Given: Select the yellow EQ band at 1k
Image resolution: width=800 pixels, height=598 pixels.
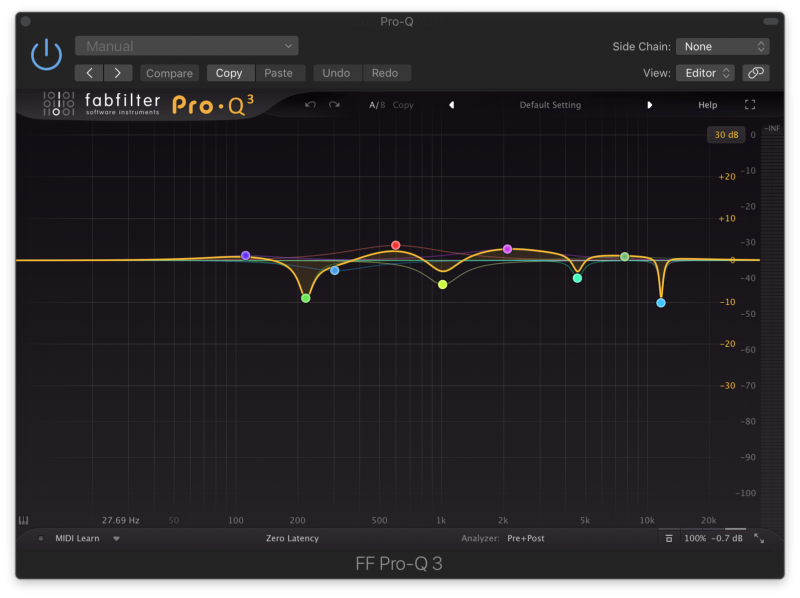Looking at the screenshot, I should click(x=443, y=284).
